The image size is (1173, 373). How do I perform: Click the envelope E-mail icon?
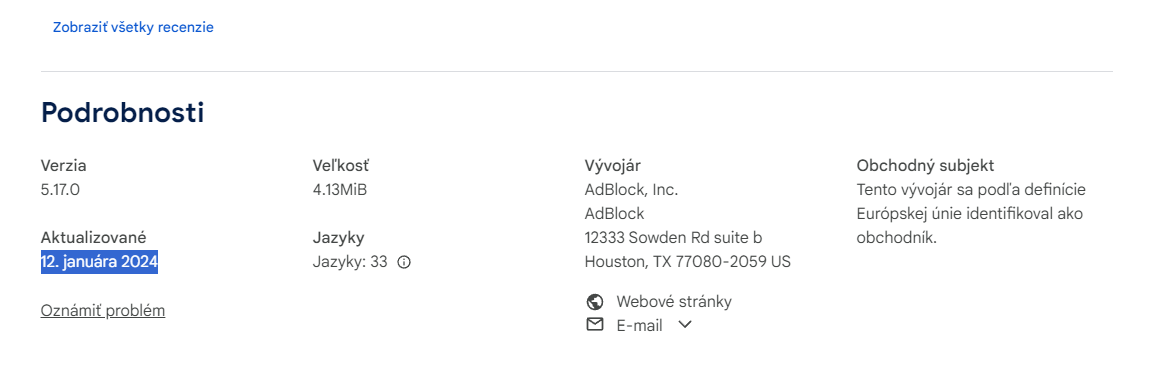click(x=595, y=325)
